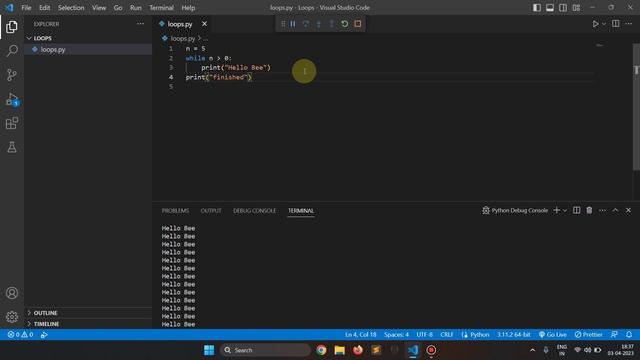
Task: Split the terminal
Action: 576,210
